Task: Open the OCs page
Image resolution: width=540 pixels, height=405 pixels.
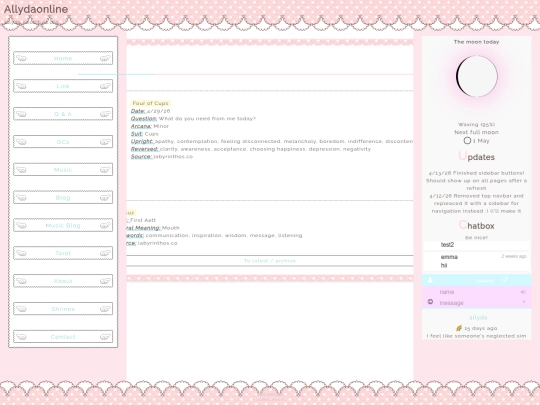Action: tap(63, 142)
